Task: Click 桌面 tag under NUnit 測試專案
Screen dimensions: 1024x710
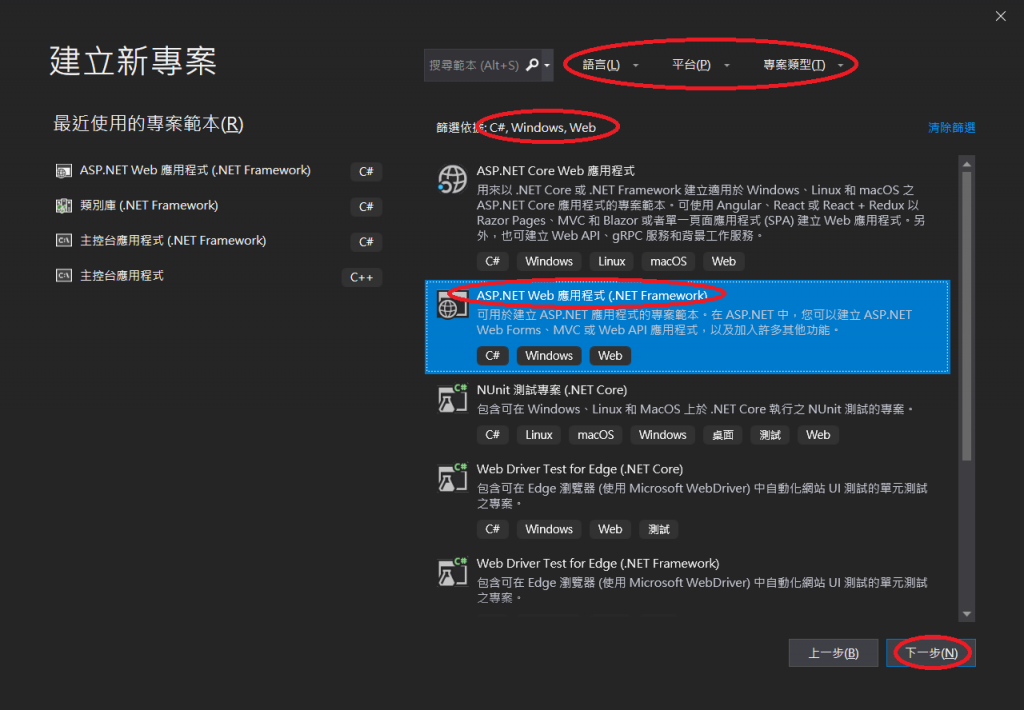Action: coord(722,435)
